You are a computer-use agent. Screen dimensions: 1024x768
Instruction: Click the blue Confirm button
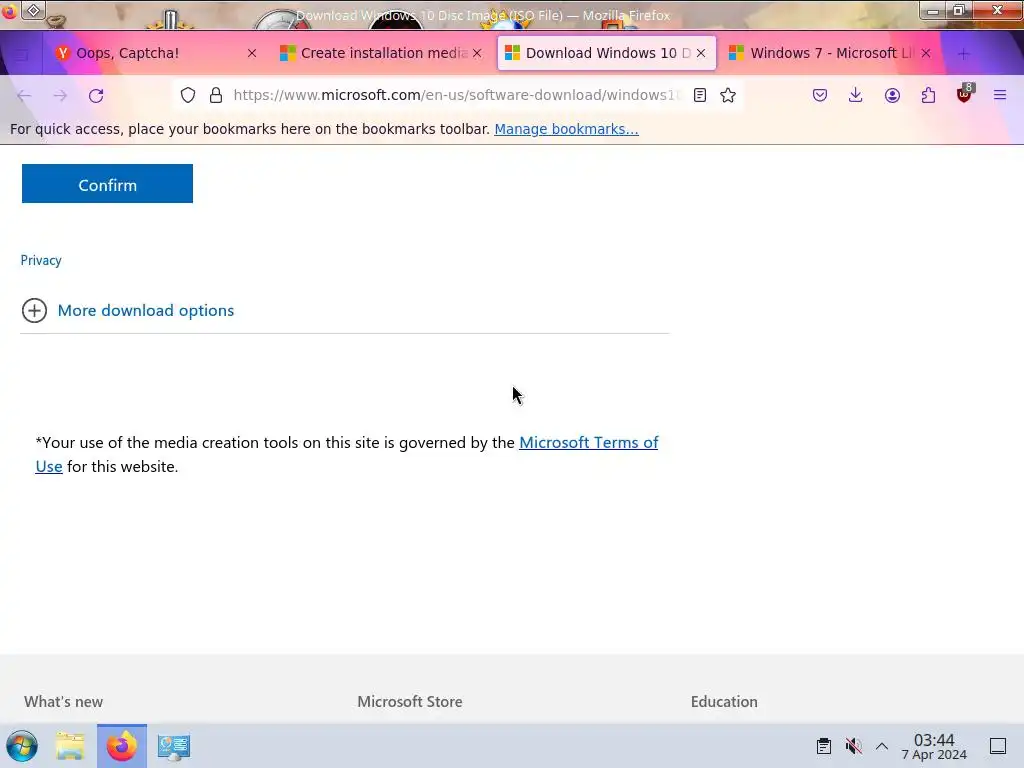[x=107, y=184]
